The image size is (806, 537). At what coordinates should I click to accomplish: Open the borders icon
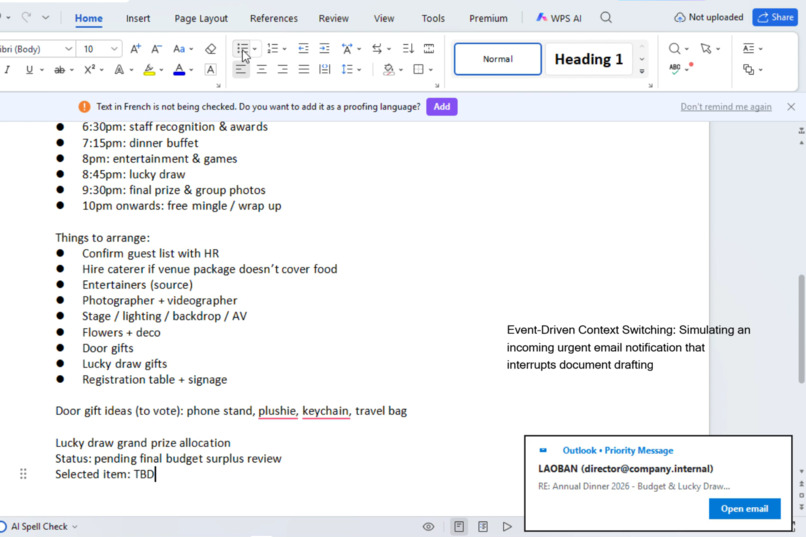pos(418,69)
